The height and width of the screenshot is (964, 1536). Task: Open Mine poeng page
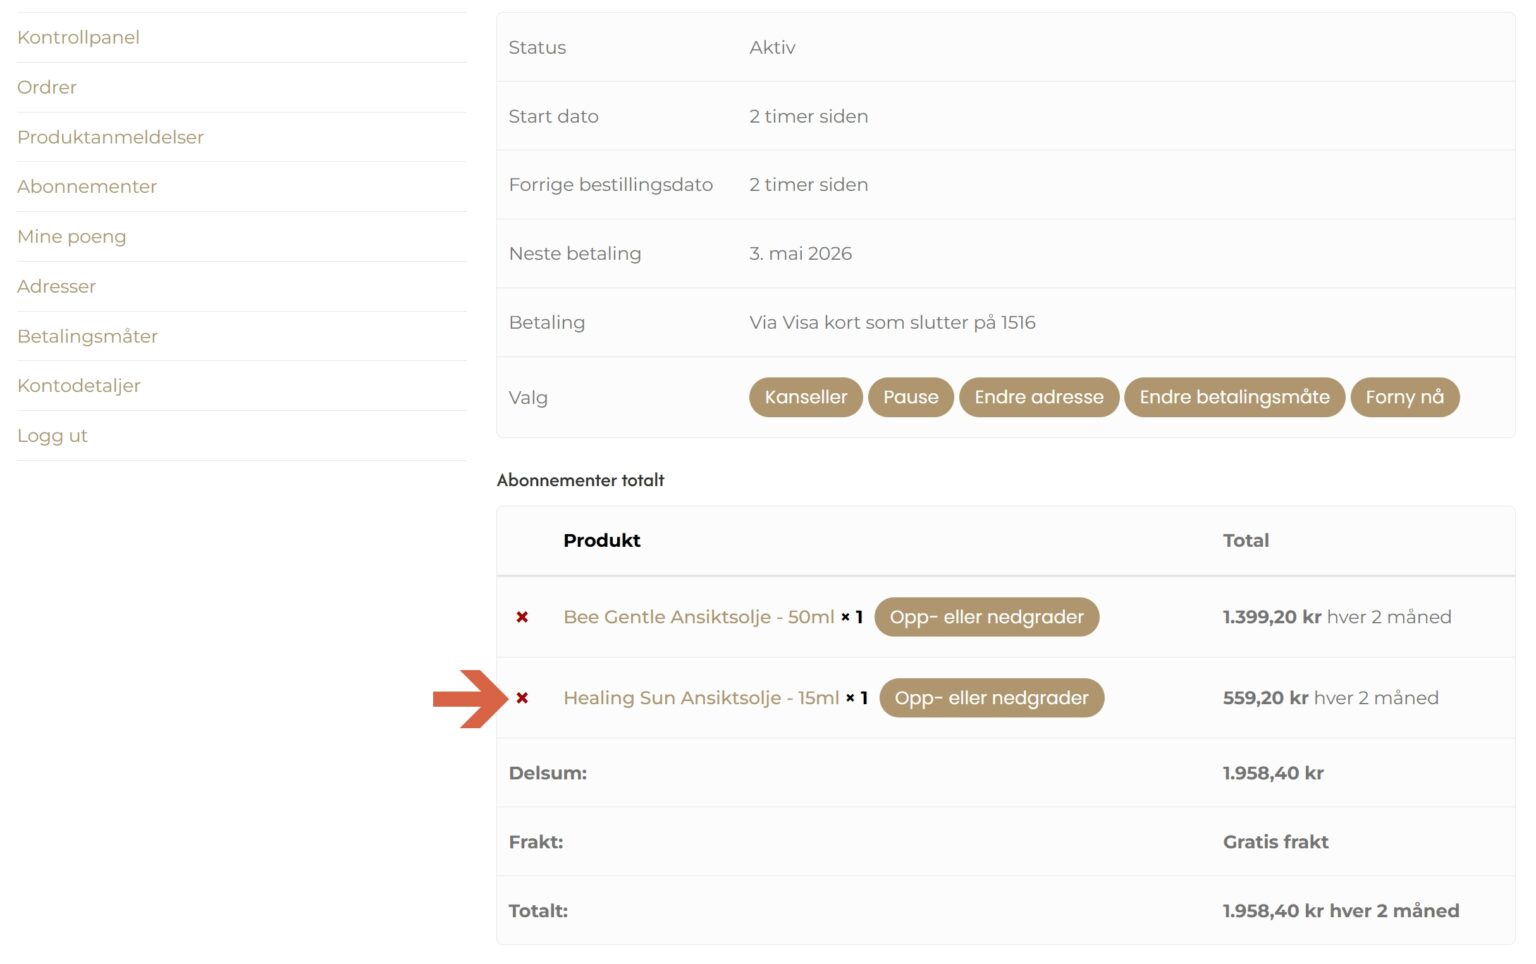[x=72, y=236]
